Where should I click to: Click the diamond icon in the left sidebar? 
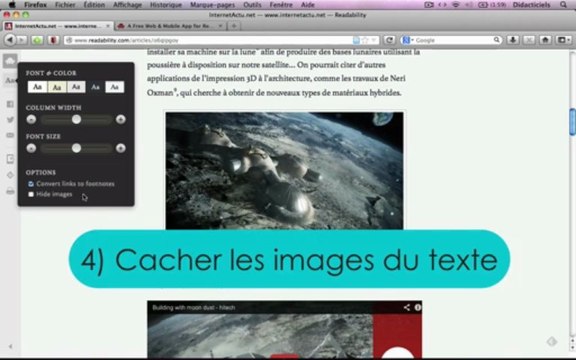[x=10, y=175]
